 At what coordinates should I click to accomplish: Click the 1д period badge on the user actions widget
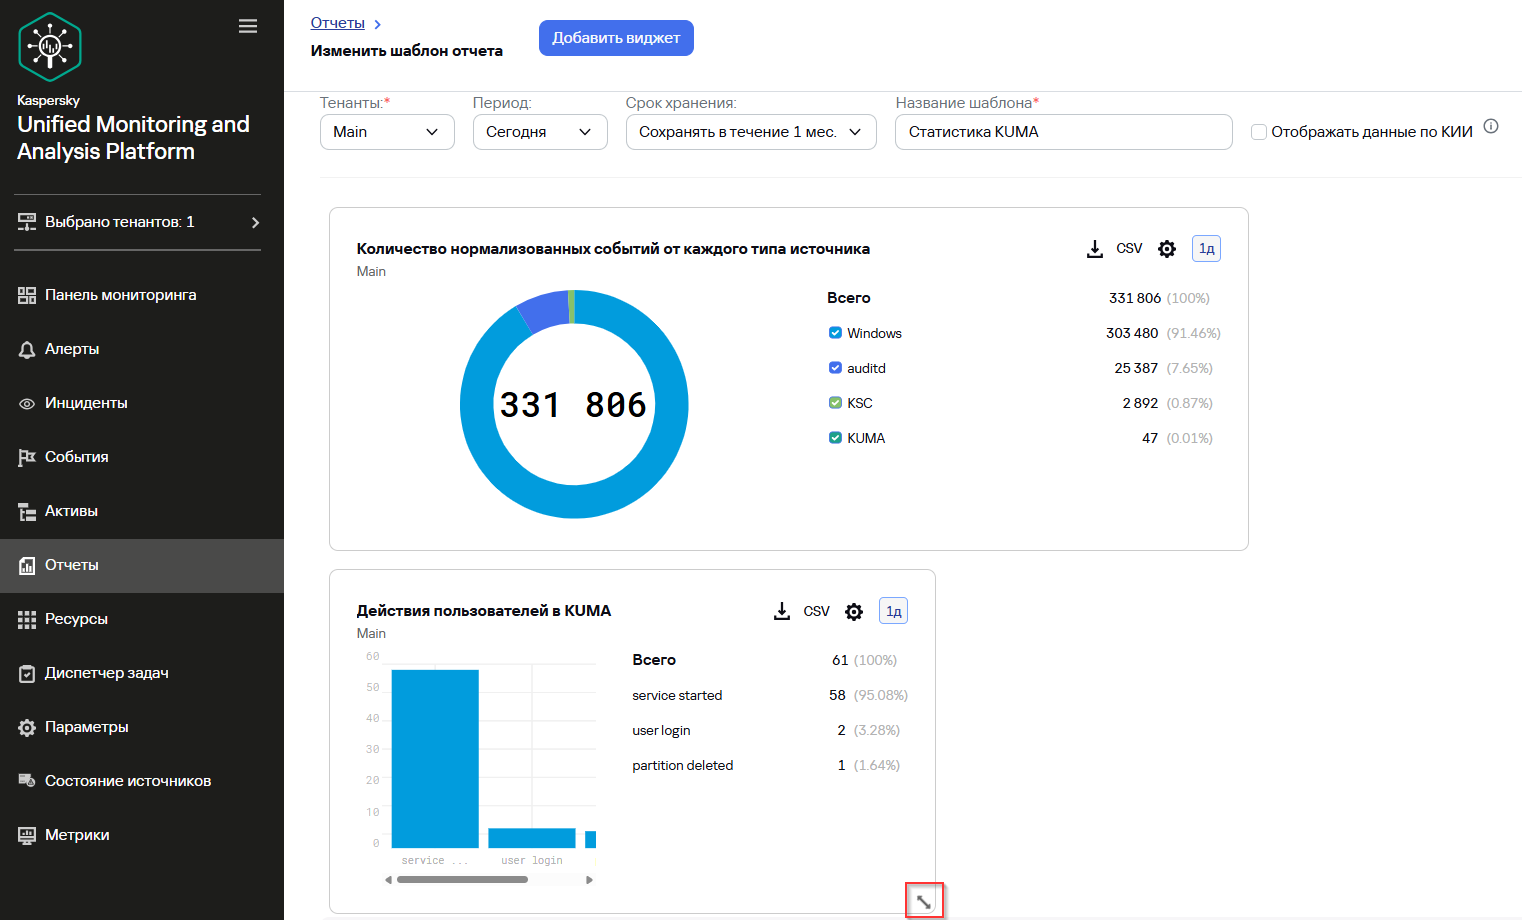pos(893,611)
